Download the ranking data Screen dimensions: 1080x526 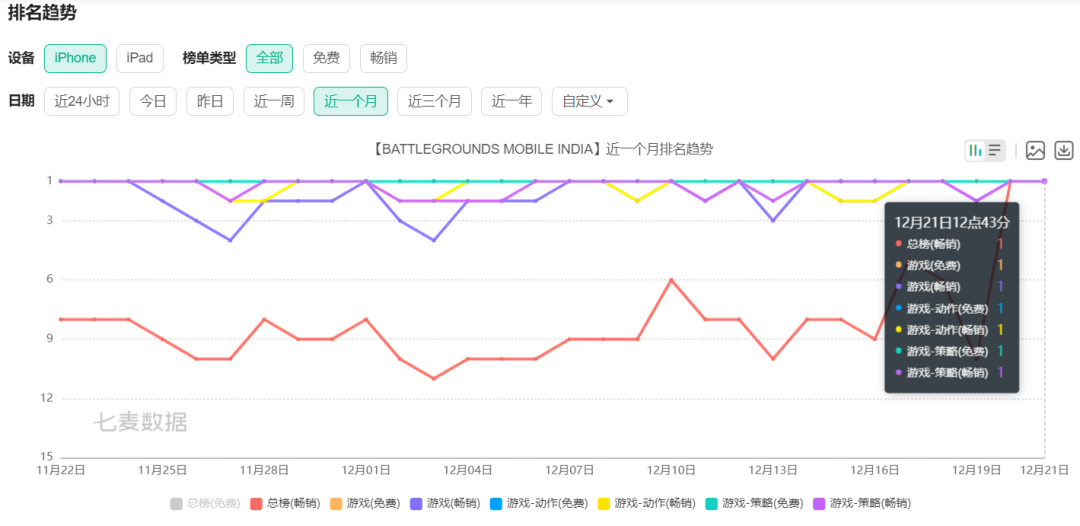(1064, 150)
